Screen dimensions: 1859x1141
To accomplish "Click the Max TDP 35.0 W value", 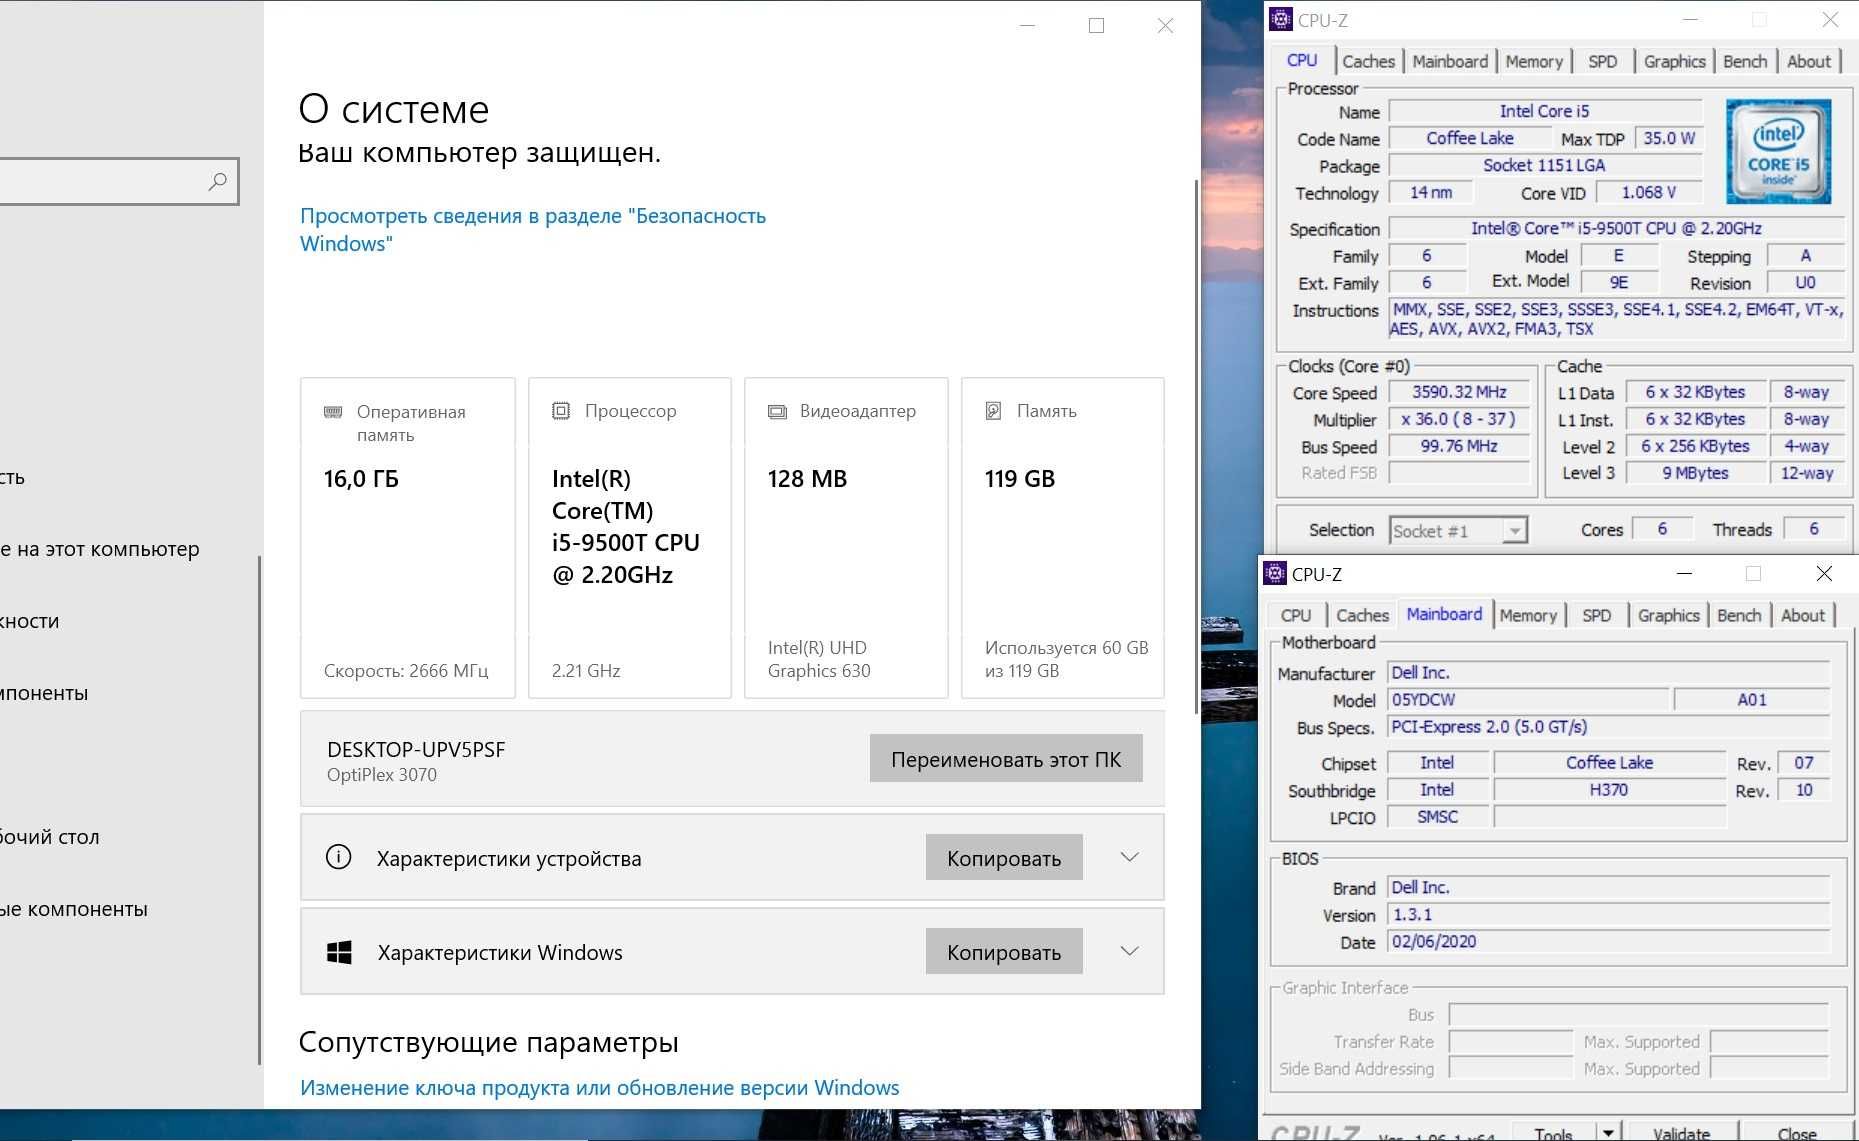I will click(1669, 138).
